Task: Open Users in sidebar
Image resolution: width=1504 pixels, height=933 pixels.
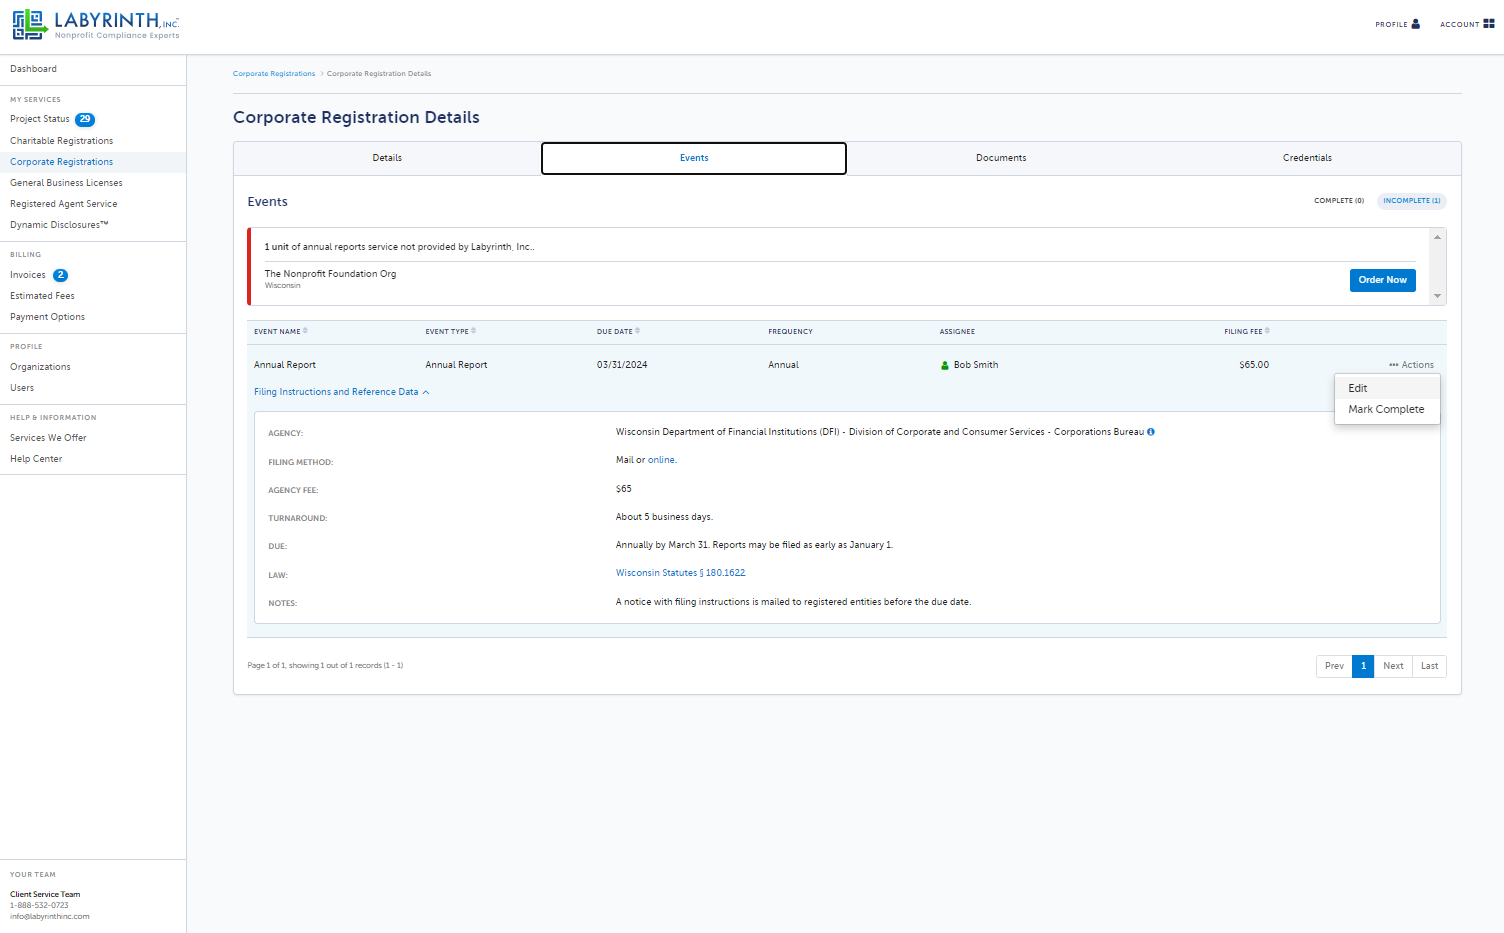Action: pos(22,388)
